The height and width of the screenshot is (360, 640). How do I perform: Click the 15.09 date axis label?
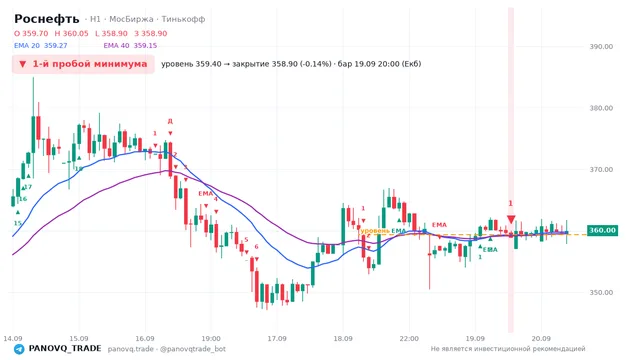(x=79, y=339)
